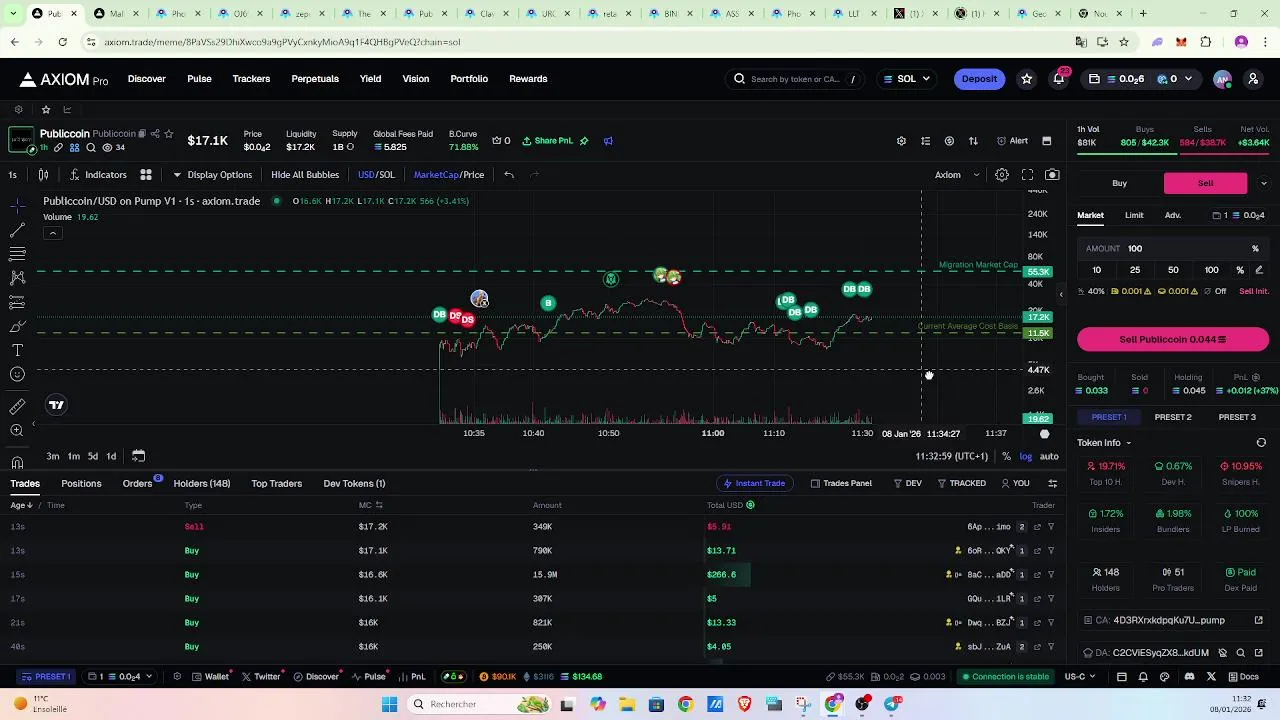
Task: Toggle log scale on the chart
Action: [1026, 456]
